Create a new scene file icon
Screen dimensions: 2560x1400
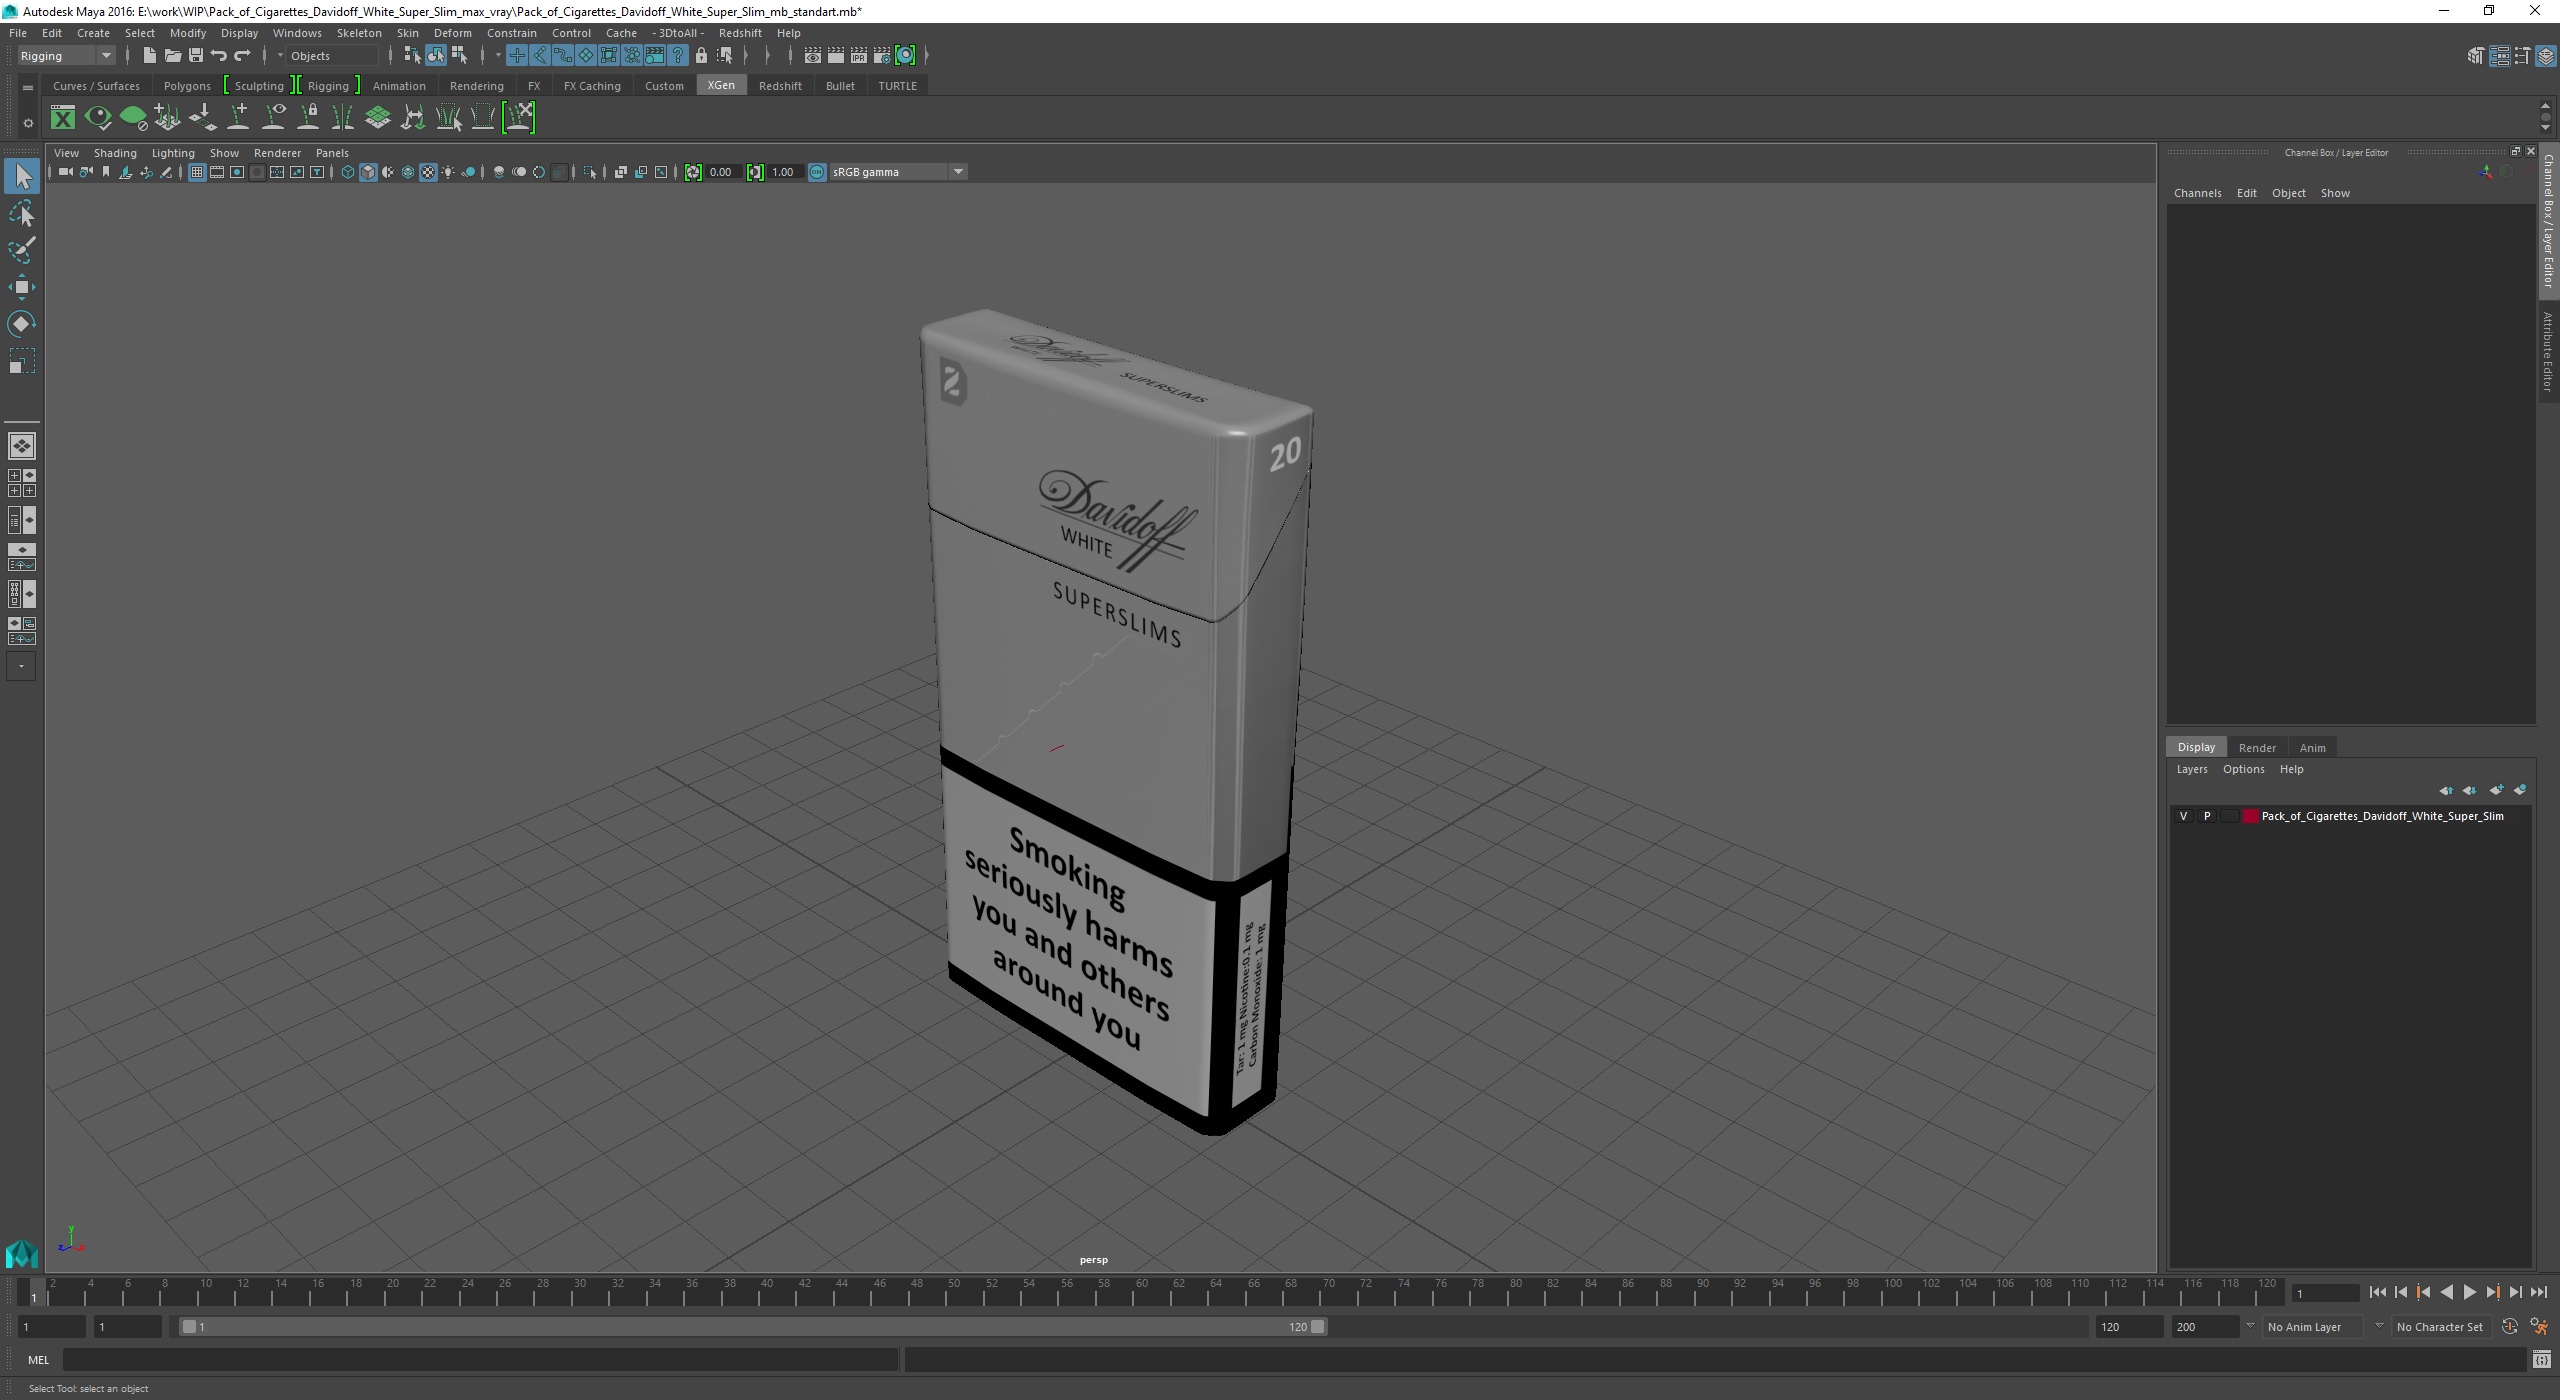(x=149, y=55)
